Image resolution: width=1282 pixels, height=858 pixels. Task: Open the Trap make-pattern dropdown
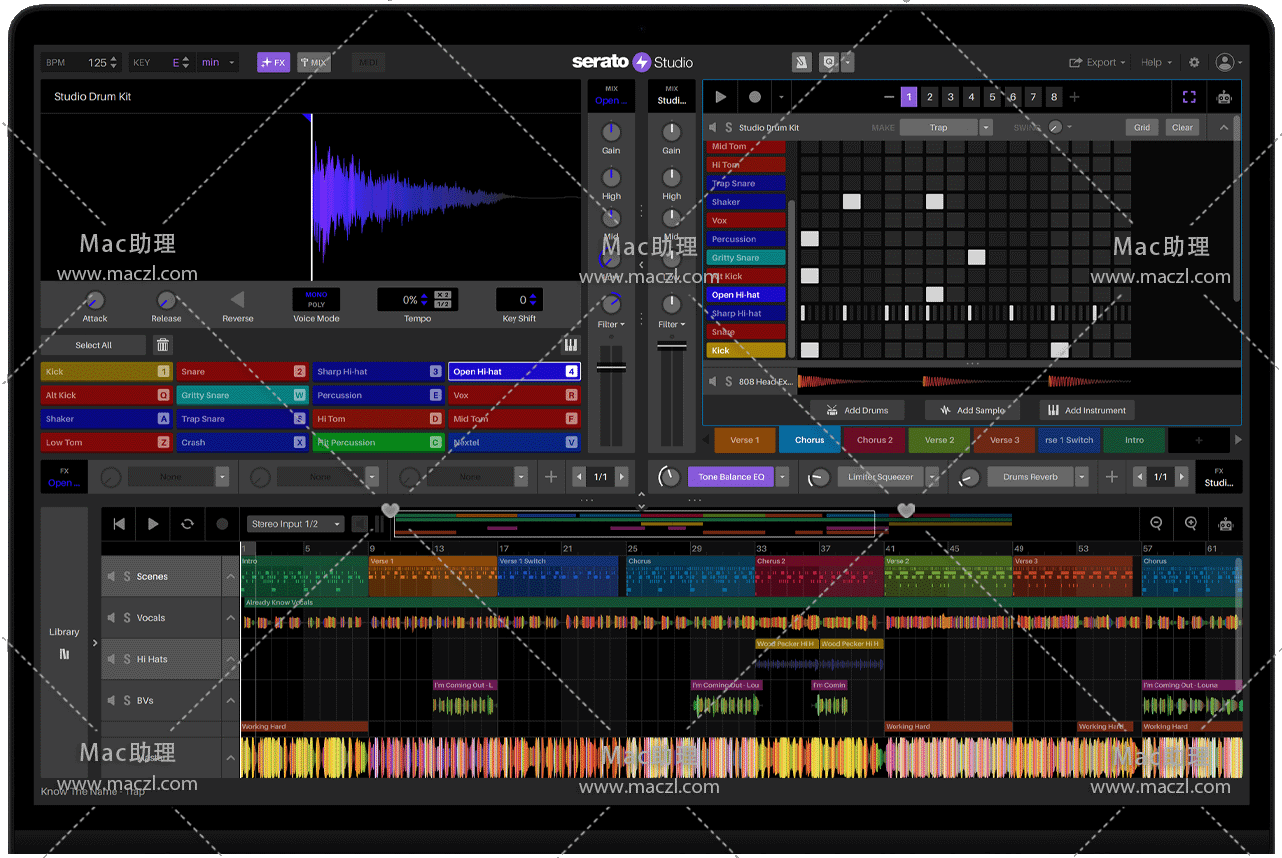coord(986,128)
